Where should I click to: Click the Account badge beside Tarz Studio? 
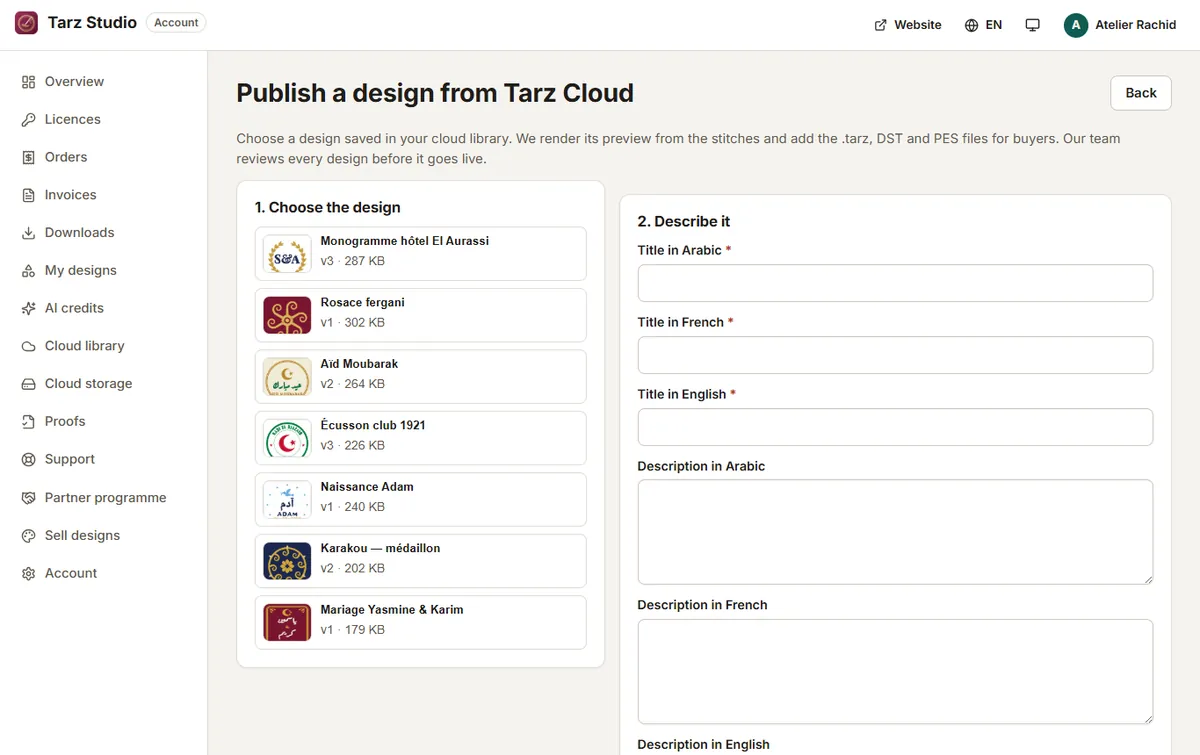point(176,23)
